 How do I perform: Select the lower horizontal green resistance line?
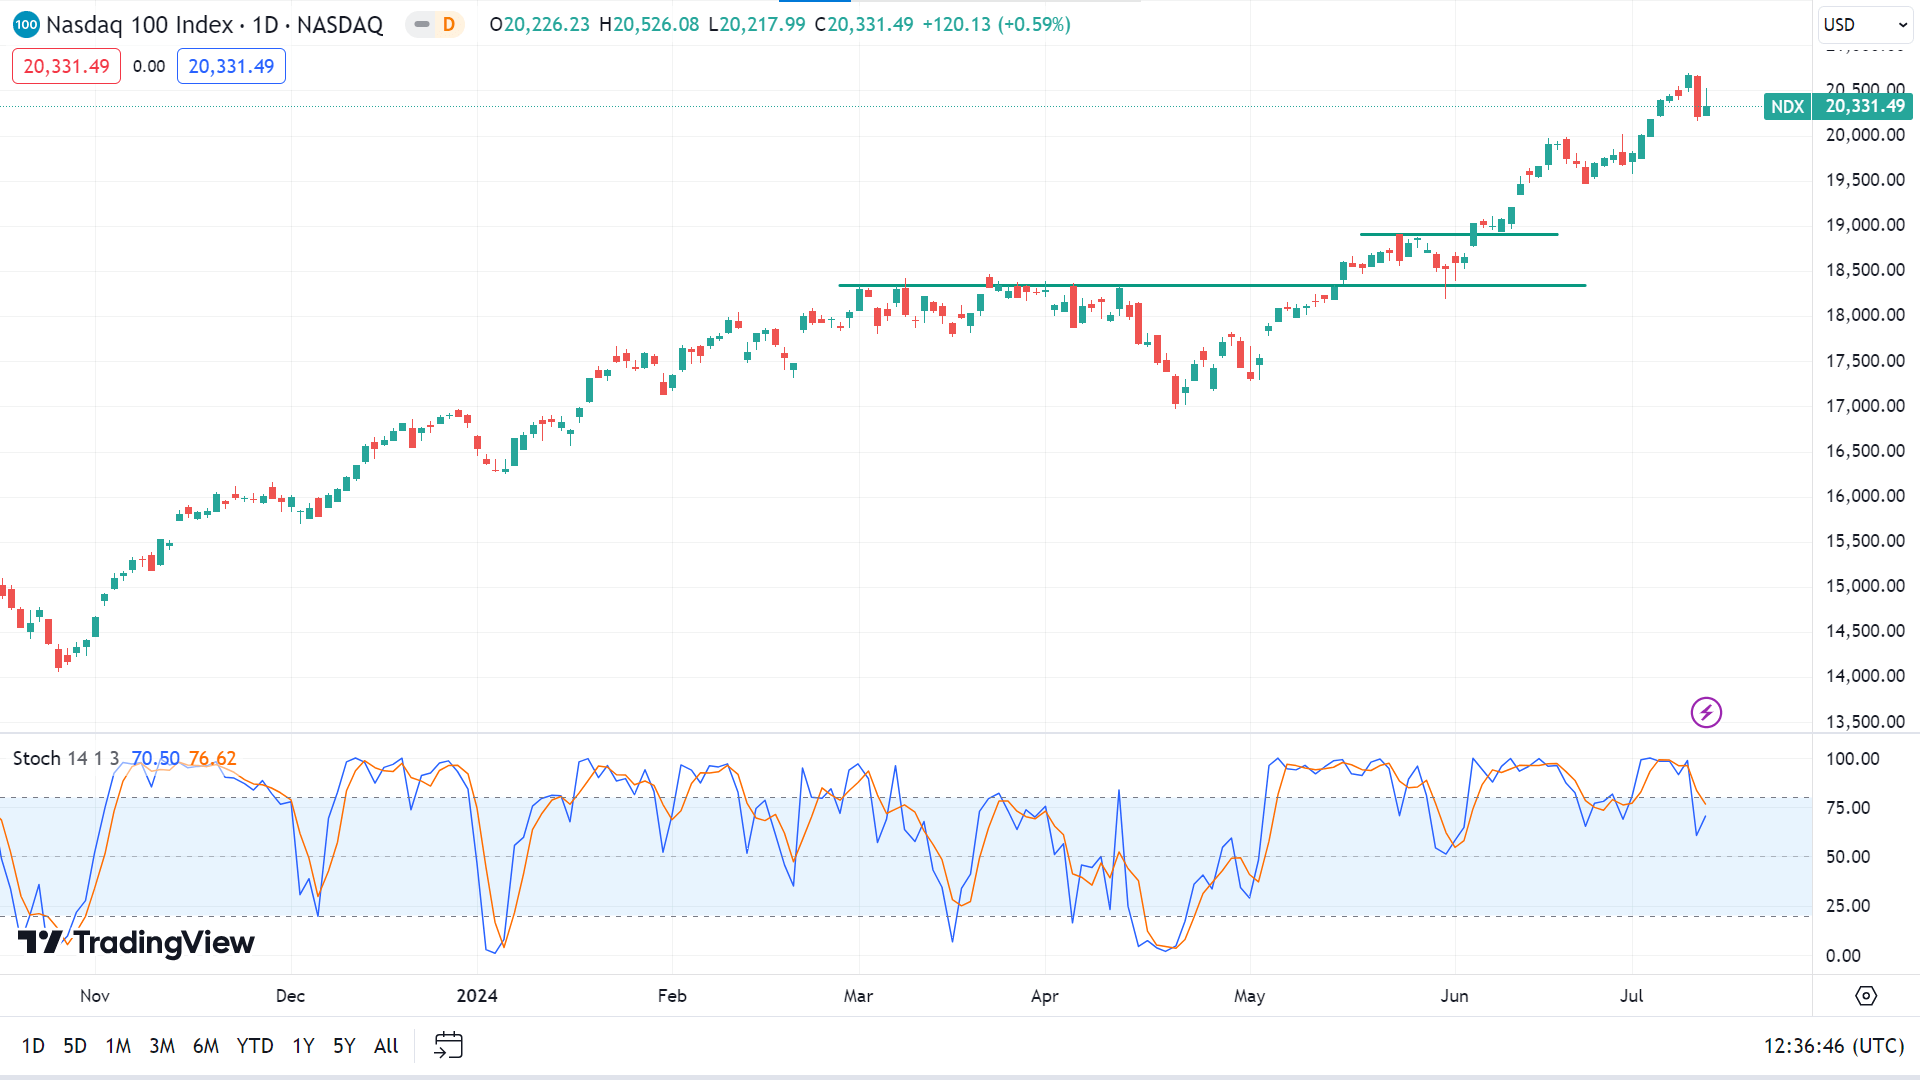click(x=1212, y=285)
